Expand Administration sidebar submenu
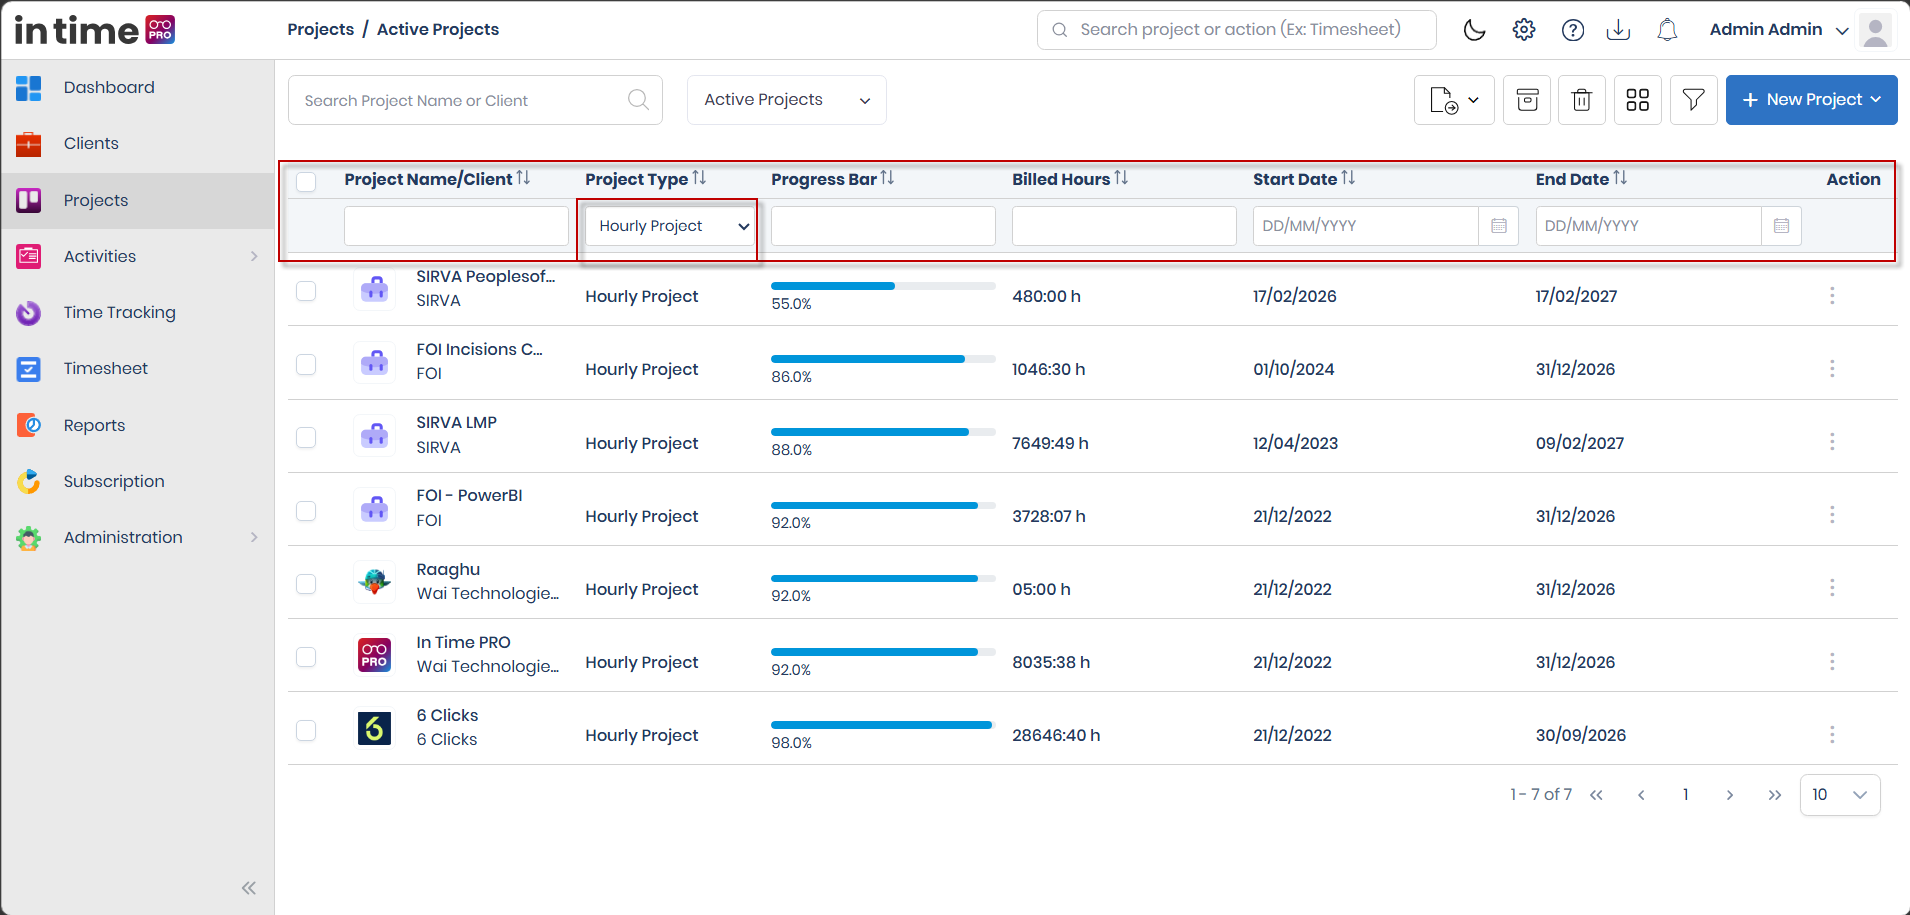Screen dimensions: 1910x915 254,537
